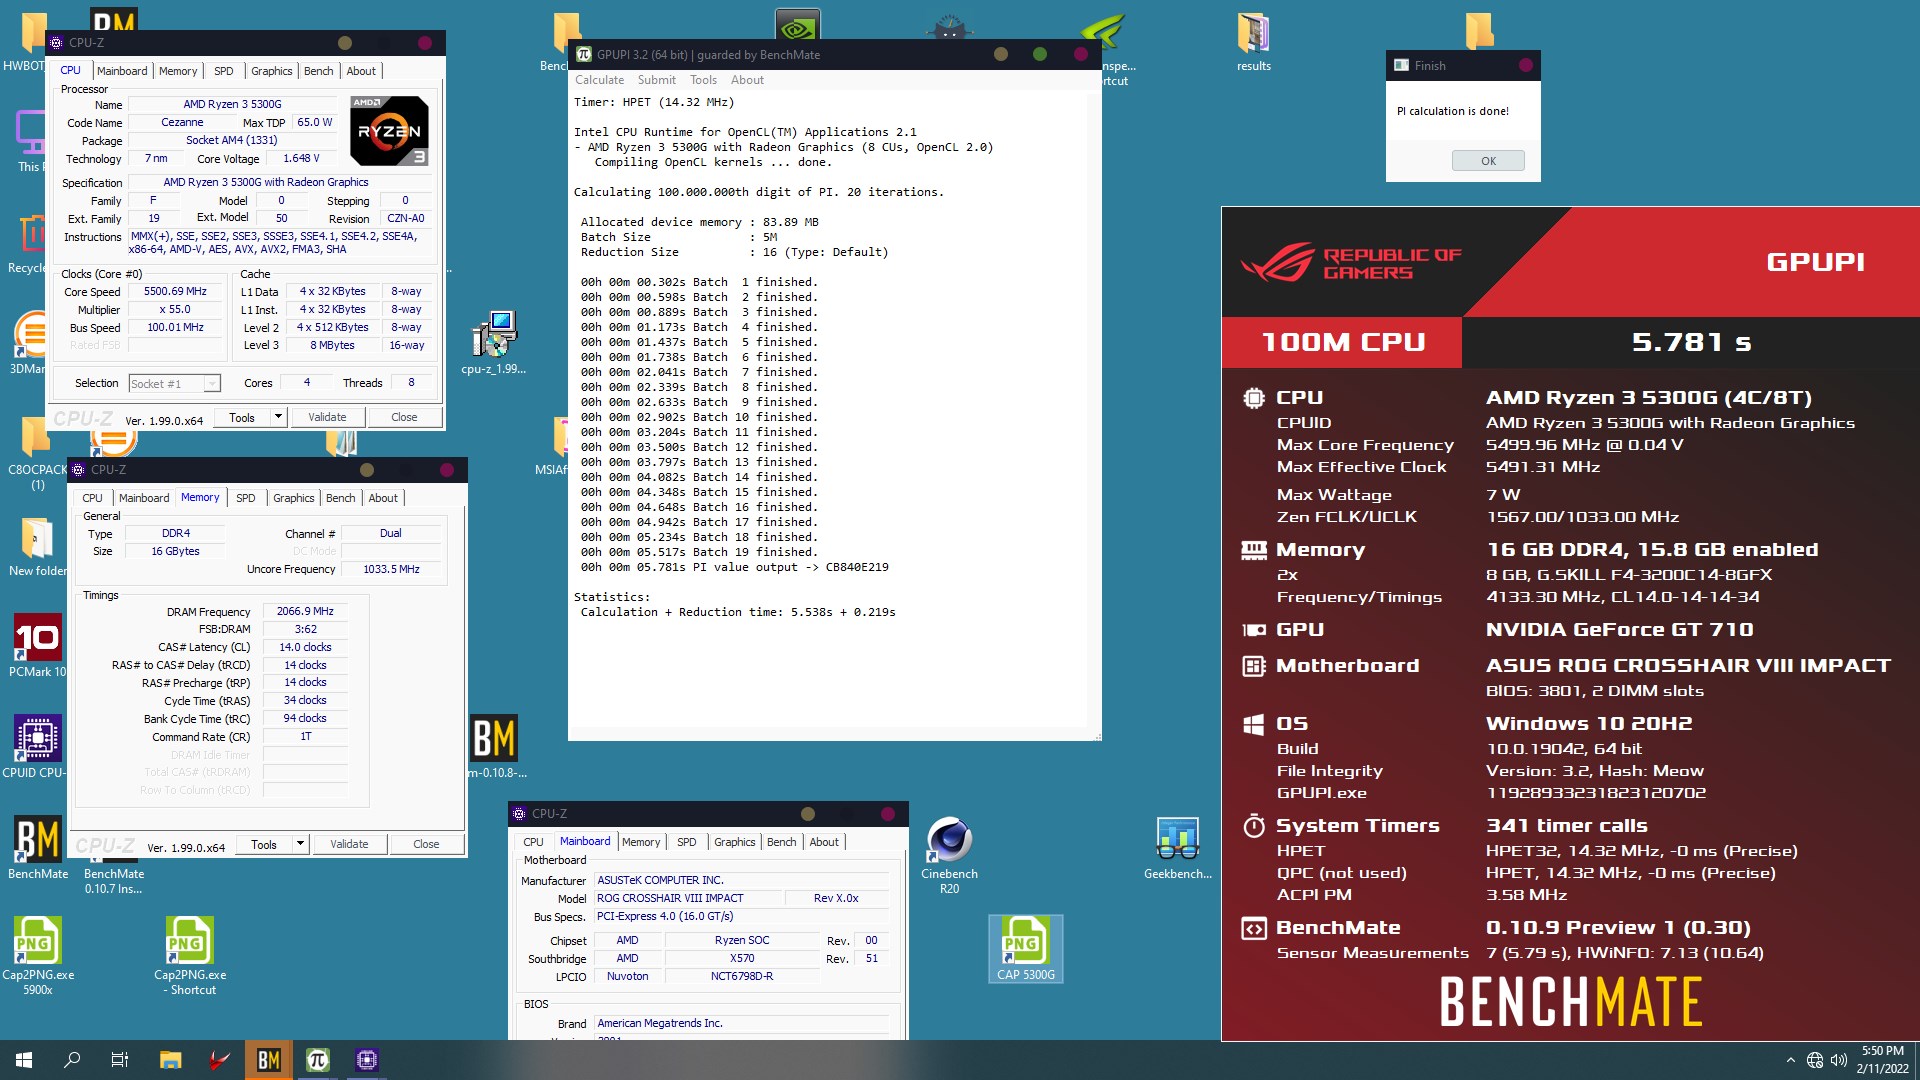Open the New folder desktop icon
Viewport: 1920px width, 1080px height.
pos(37,546)
